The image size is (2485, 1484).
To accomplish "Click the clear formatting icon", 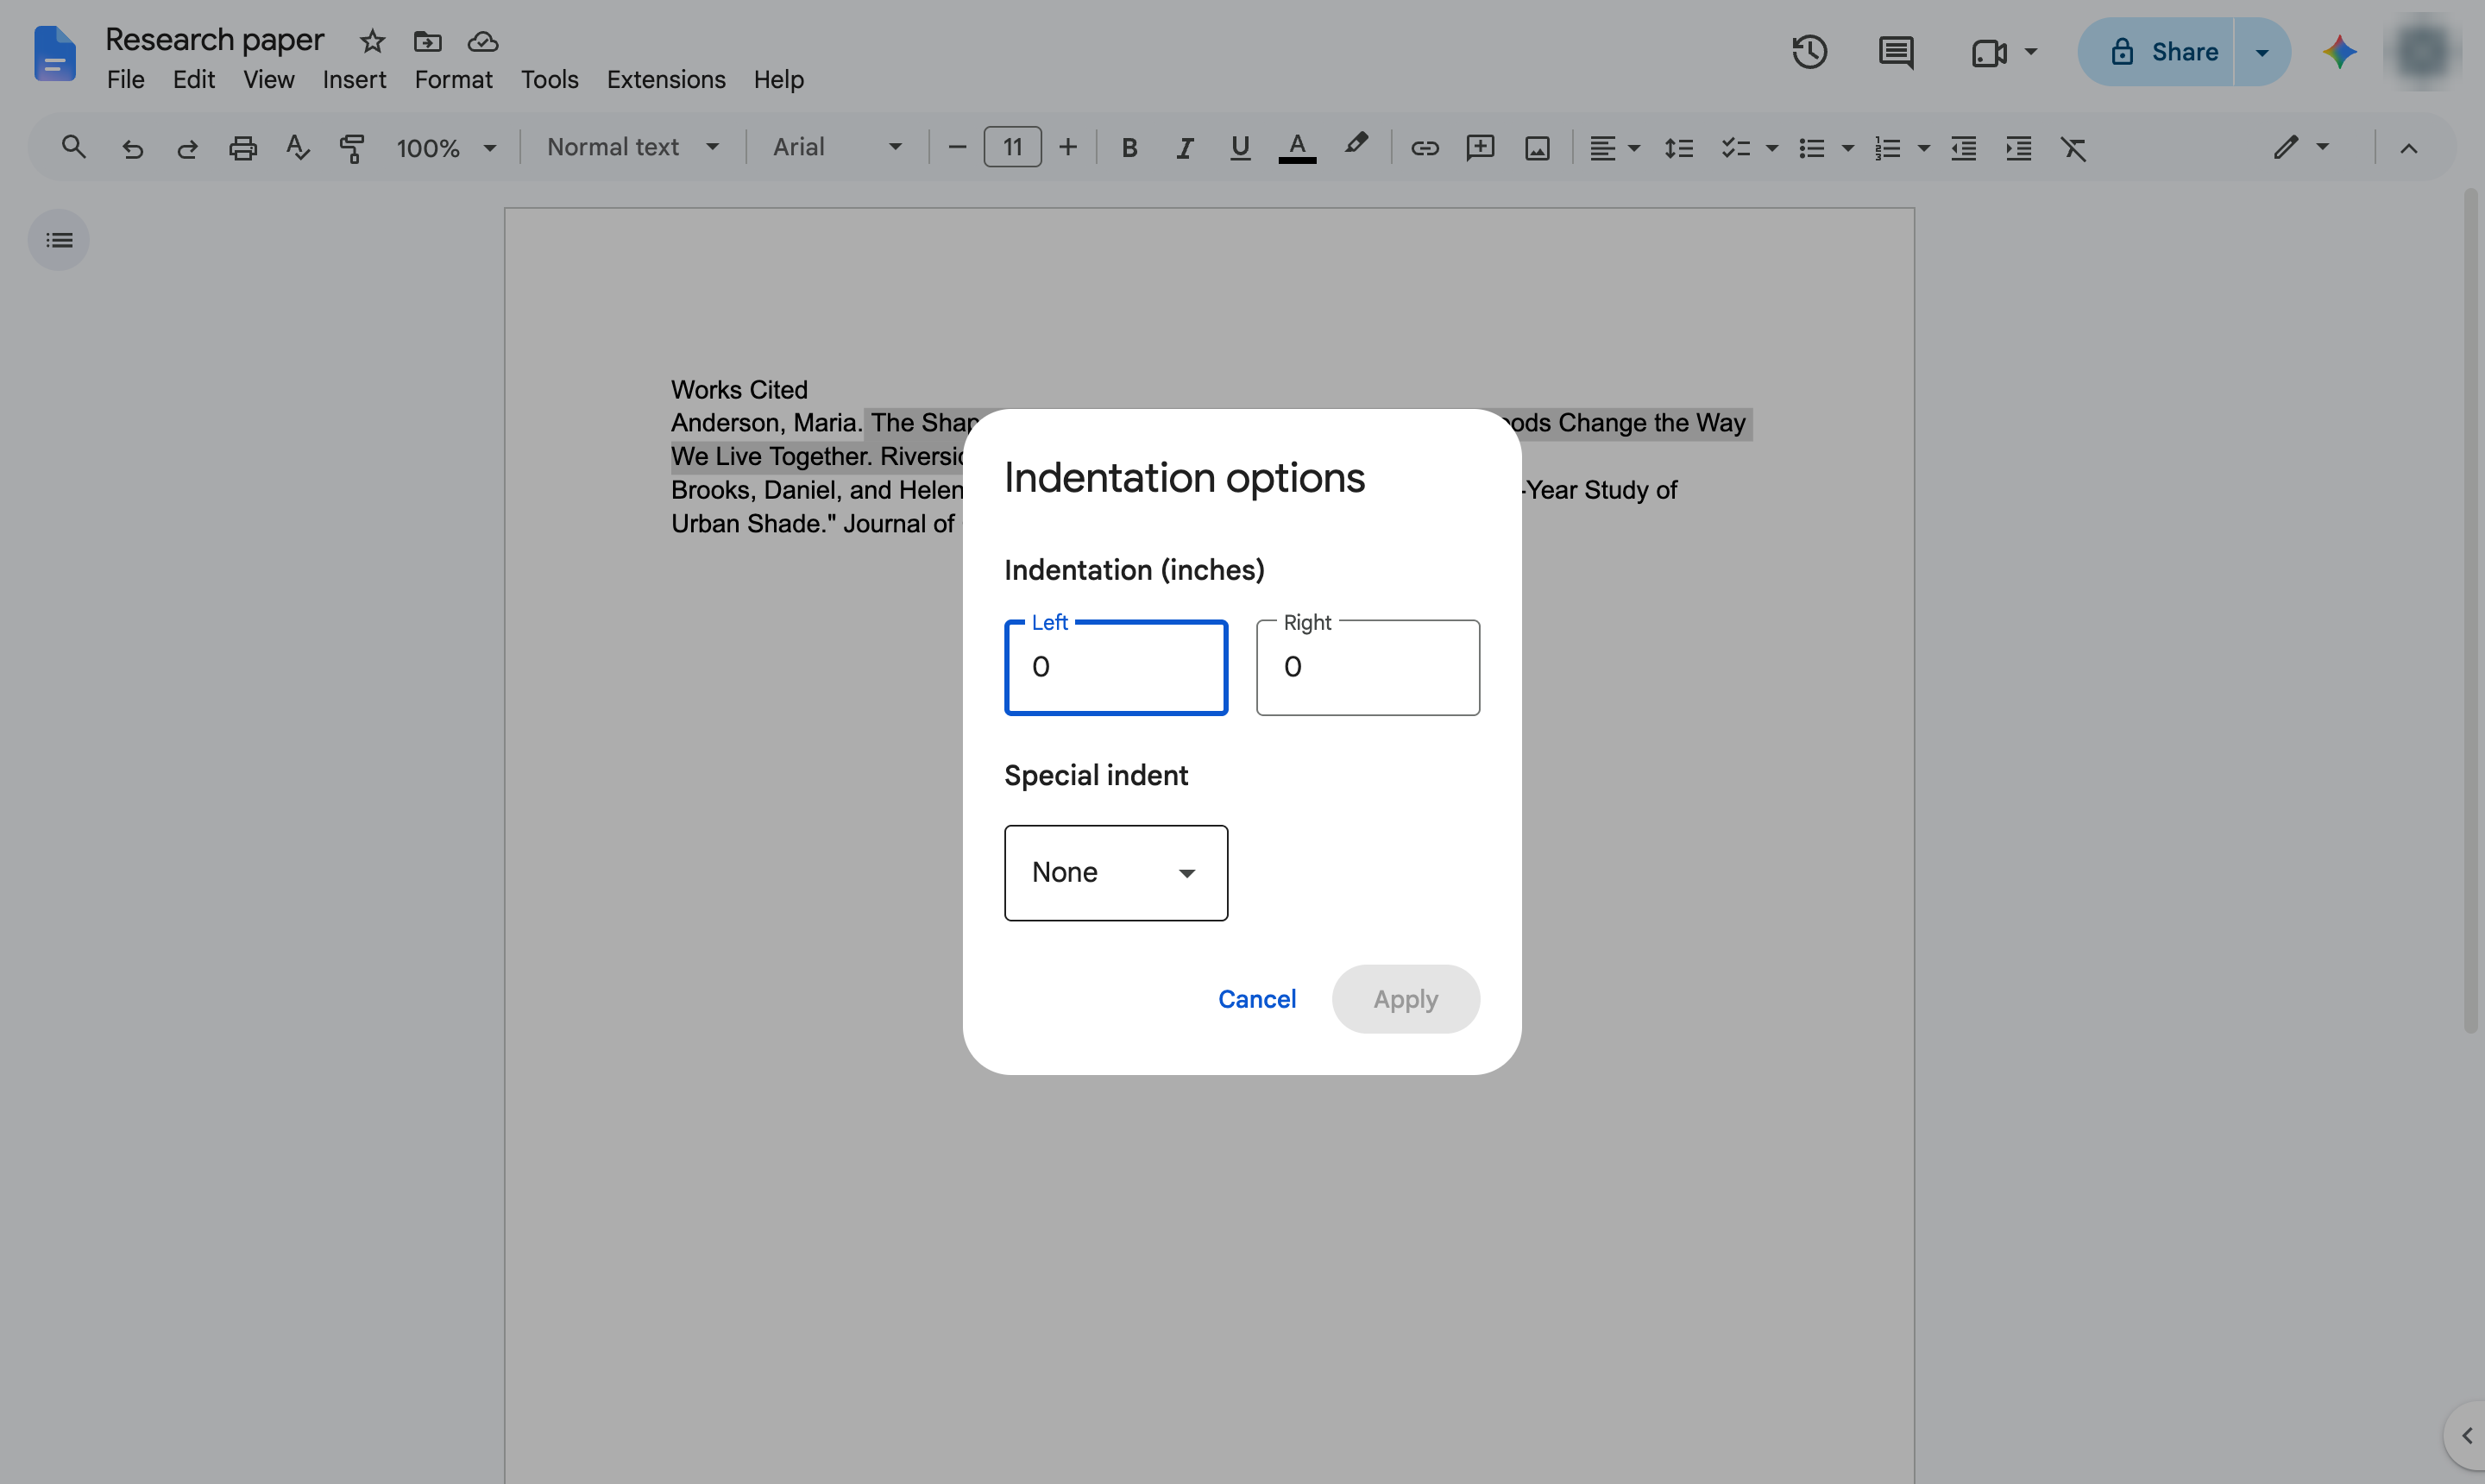I will 2074,148.
